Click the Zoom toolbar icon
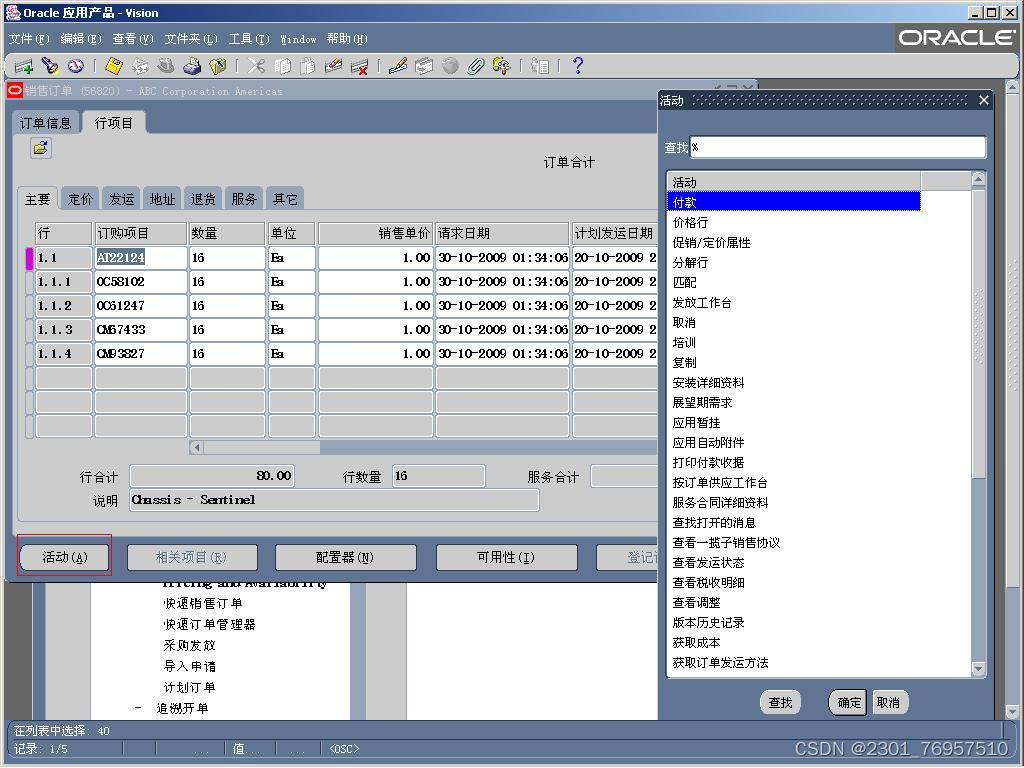 point(424,66)
